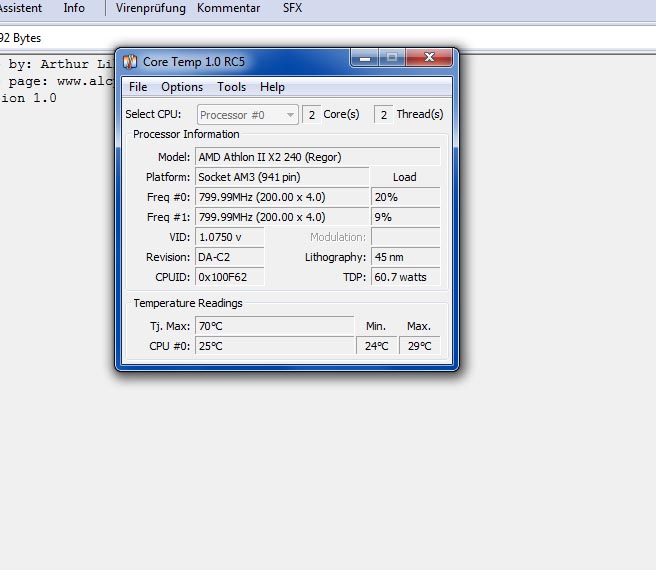
Task: Minimize the Core Temp window
Action: coord(365,57)
